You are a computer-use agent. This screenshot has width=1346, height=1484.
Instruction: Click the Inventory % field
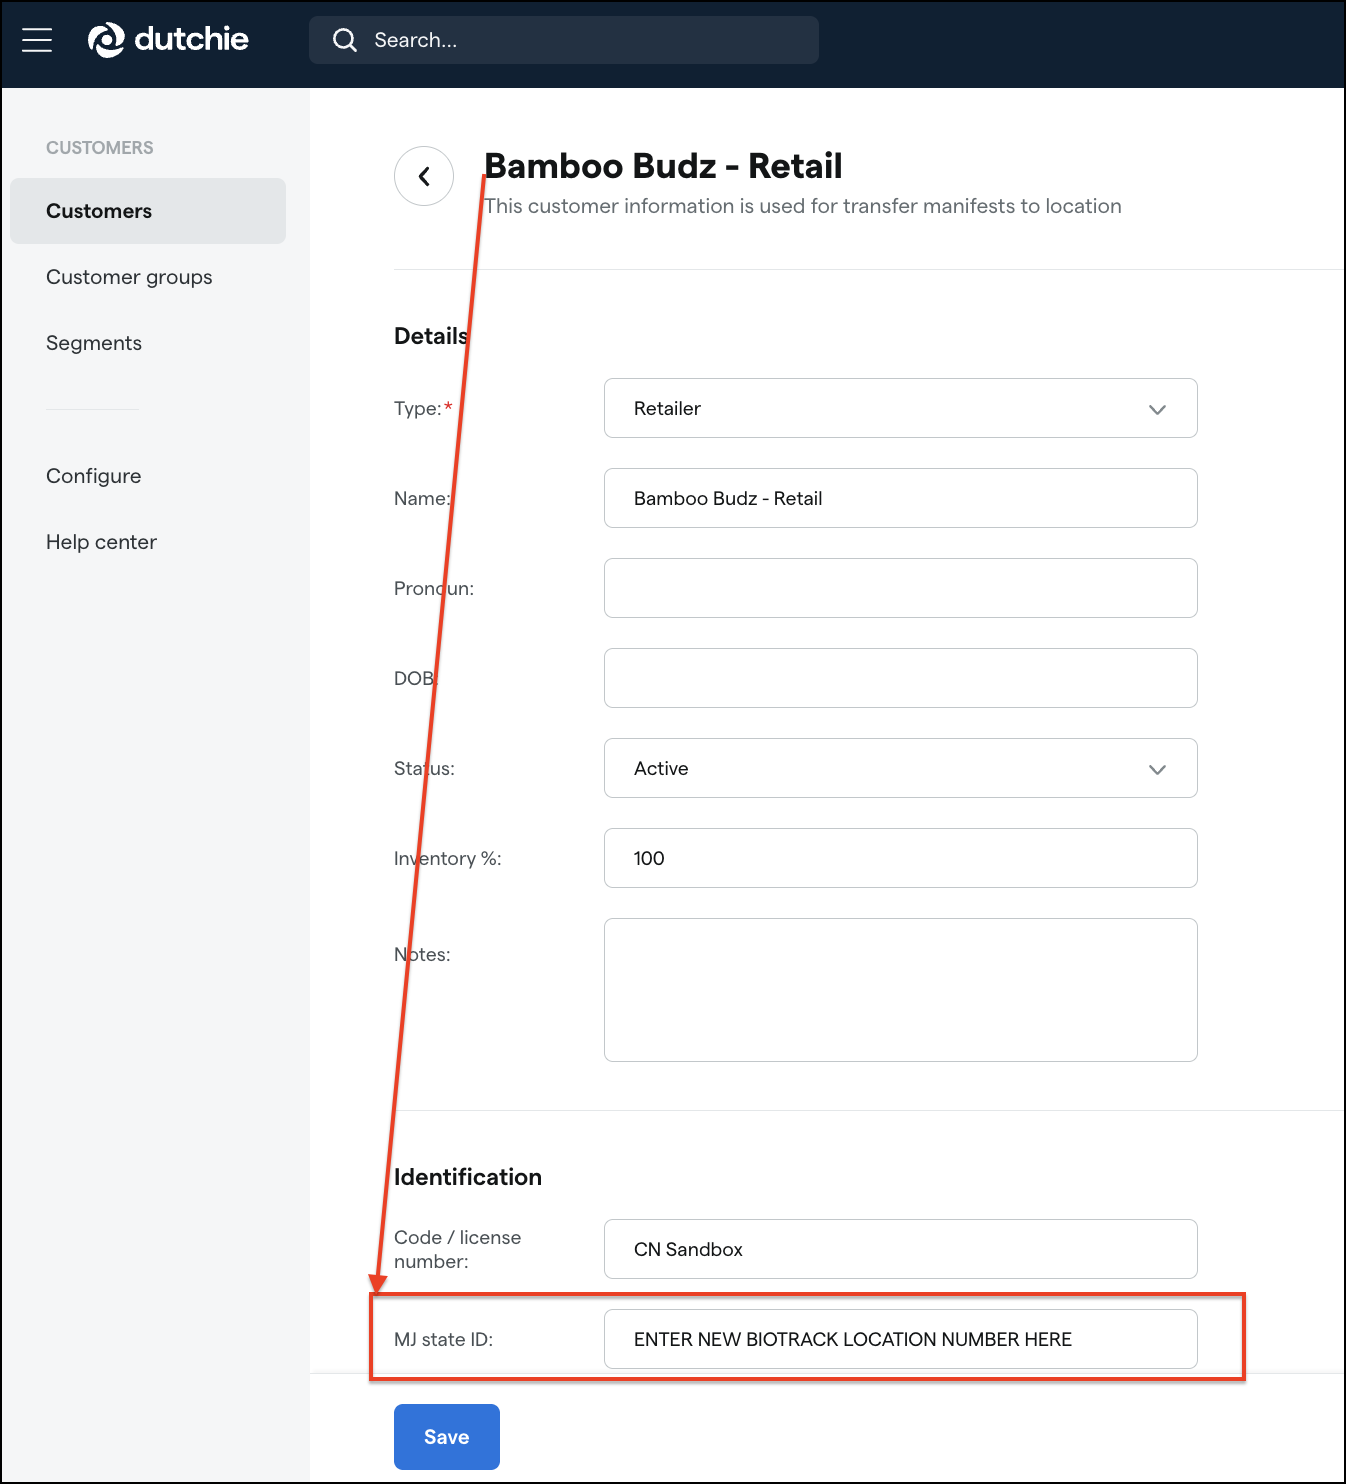(x=901, y=858)
